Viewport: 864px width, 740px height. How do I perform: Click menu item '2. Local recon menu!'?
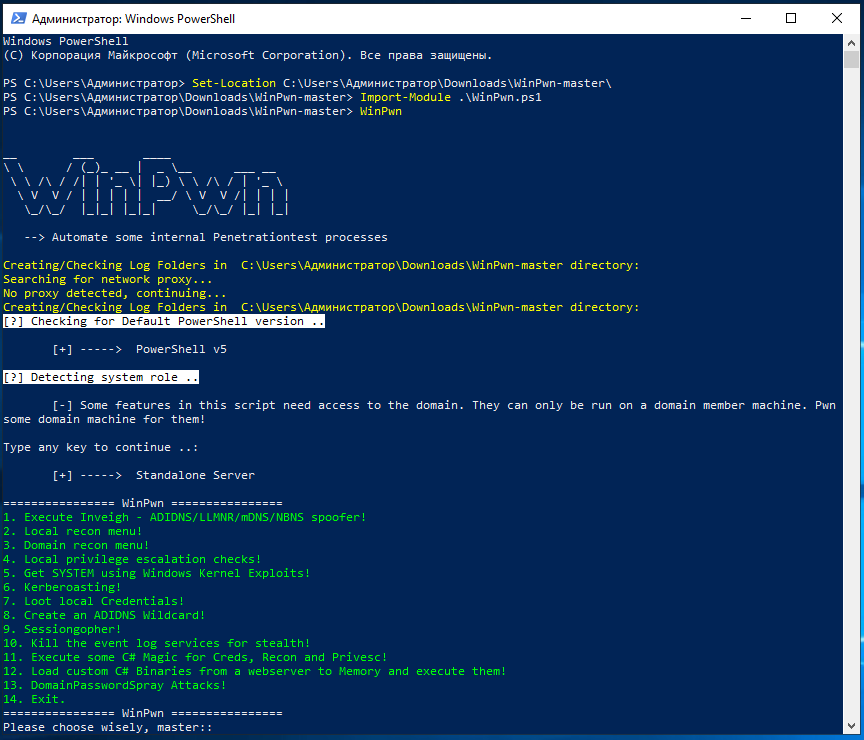[73, 531]
